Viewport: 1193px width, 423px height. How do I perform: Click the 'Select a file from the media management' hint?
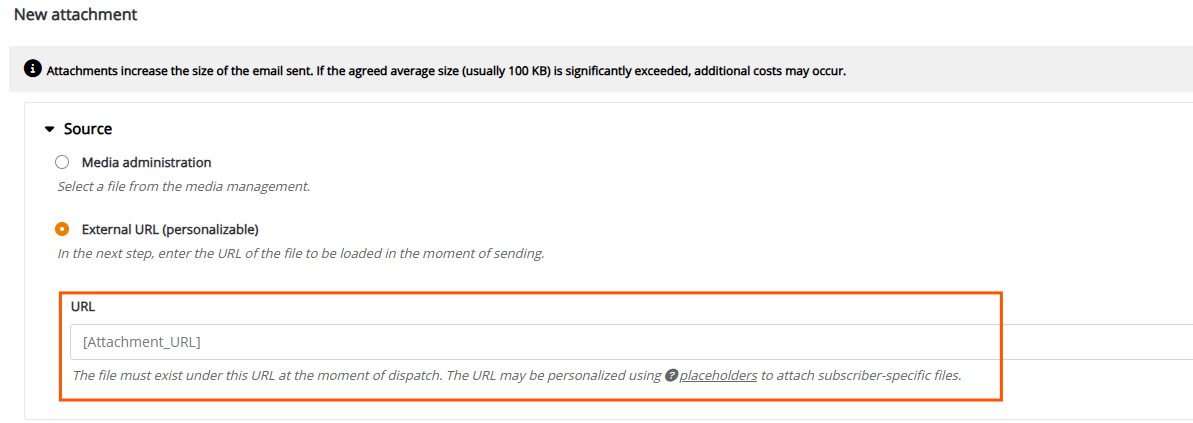coord(183,186)
